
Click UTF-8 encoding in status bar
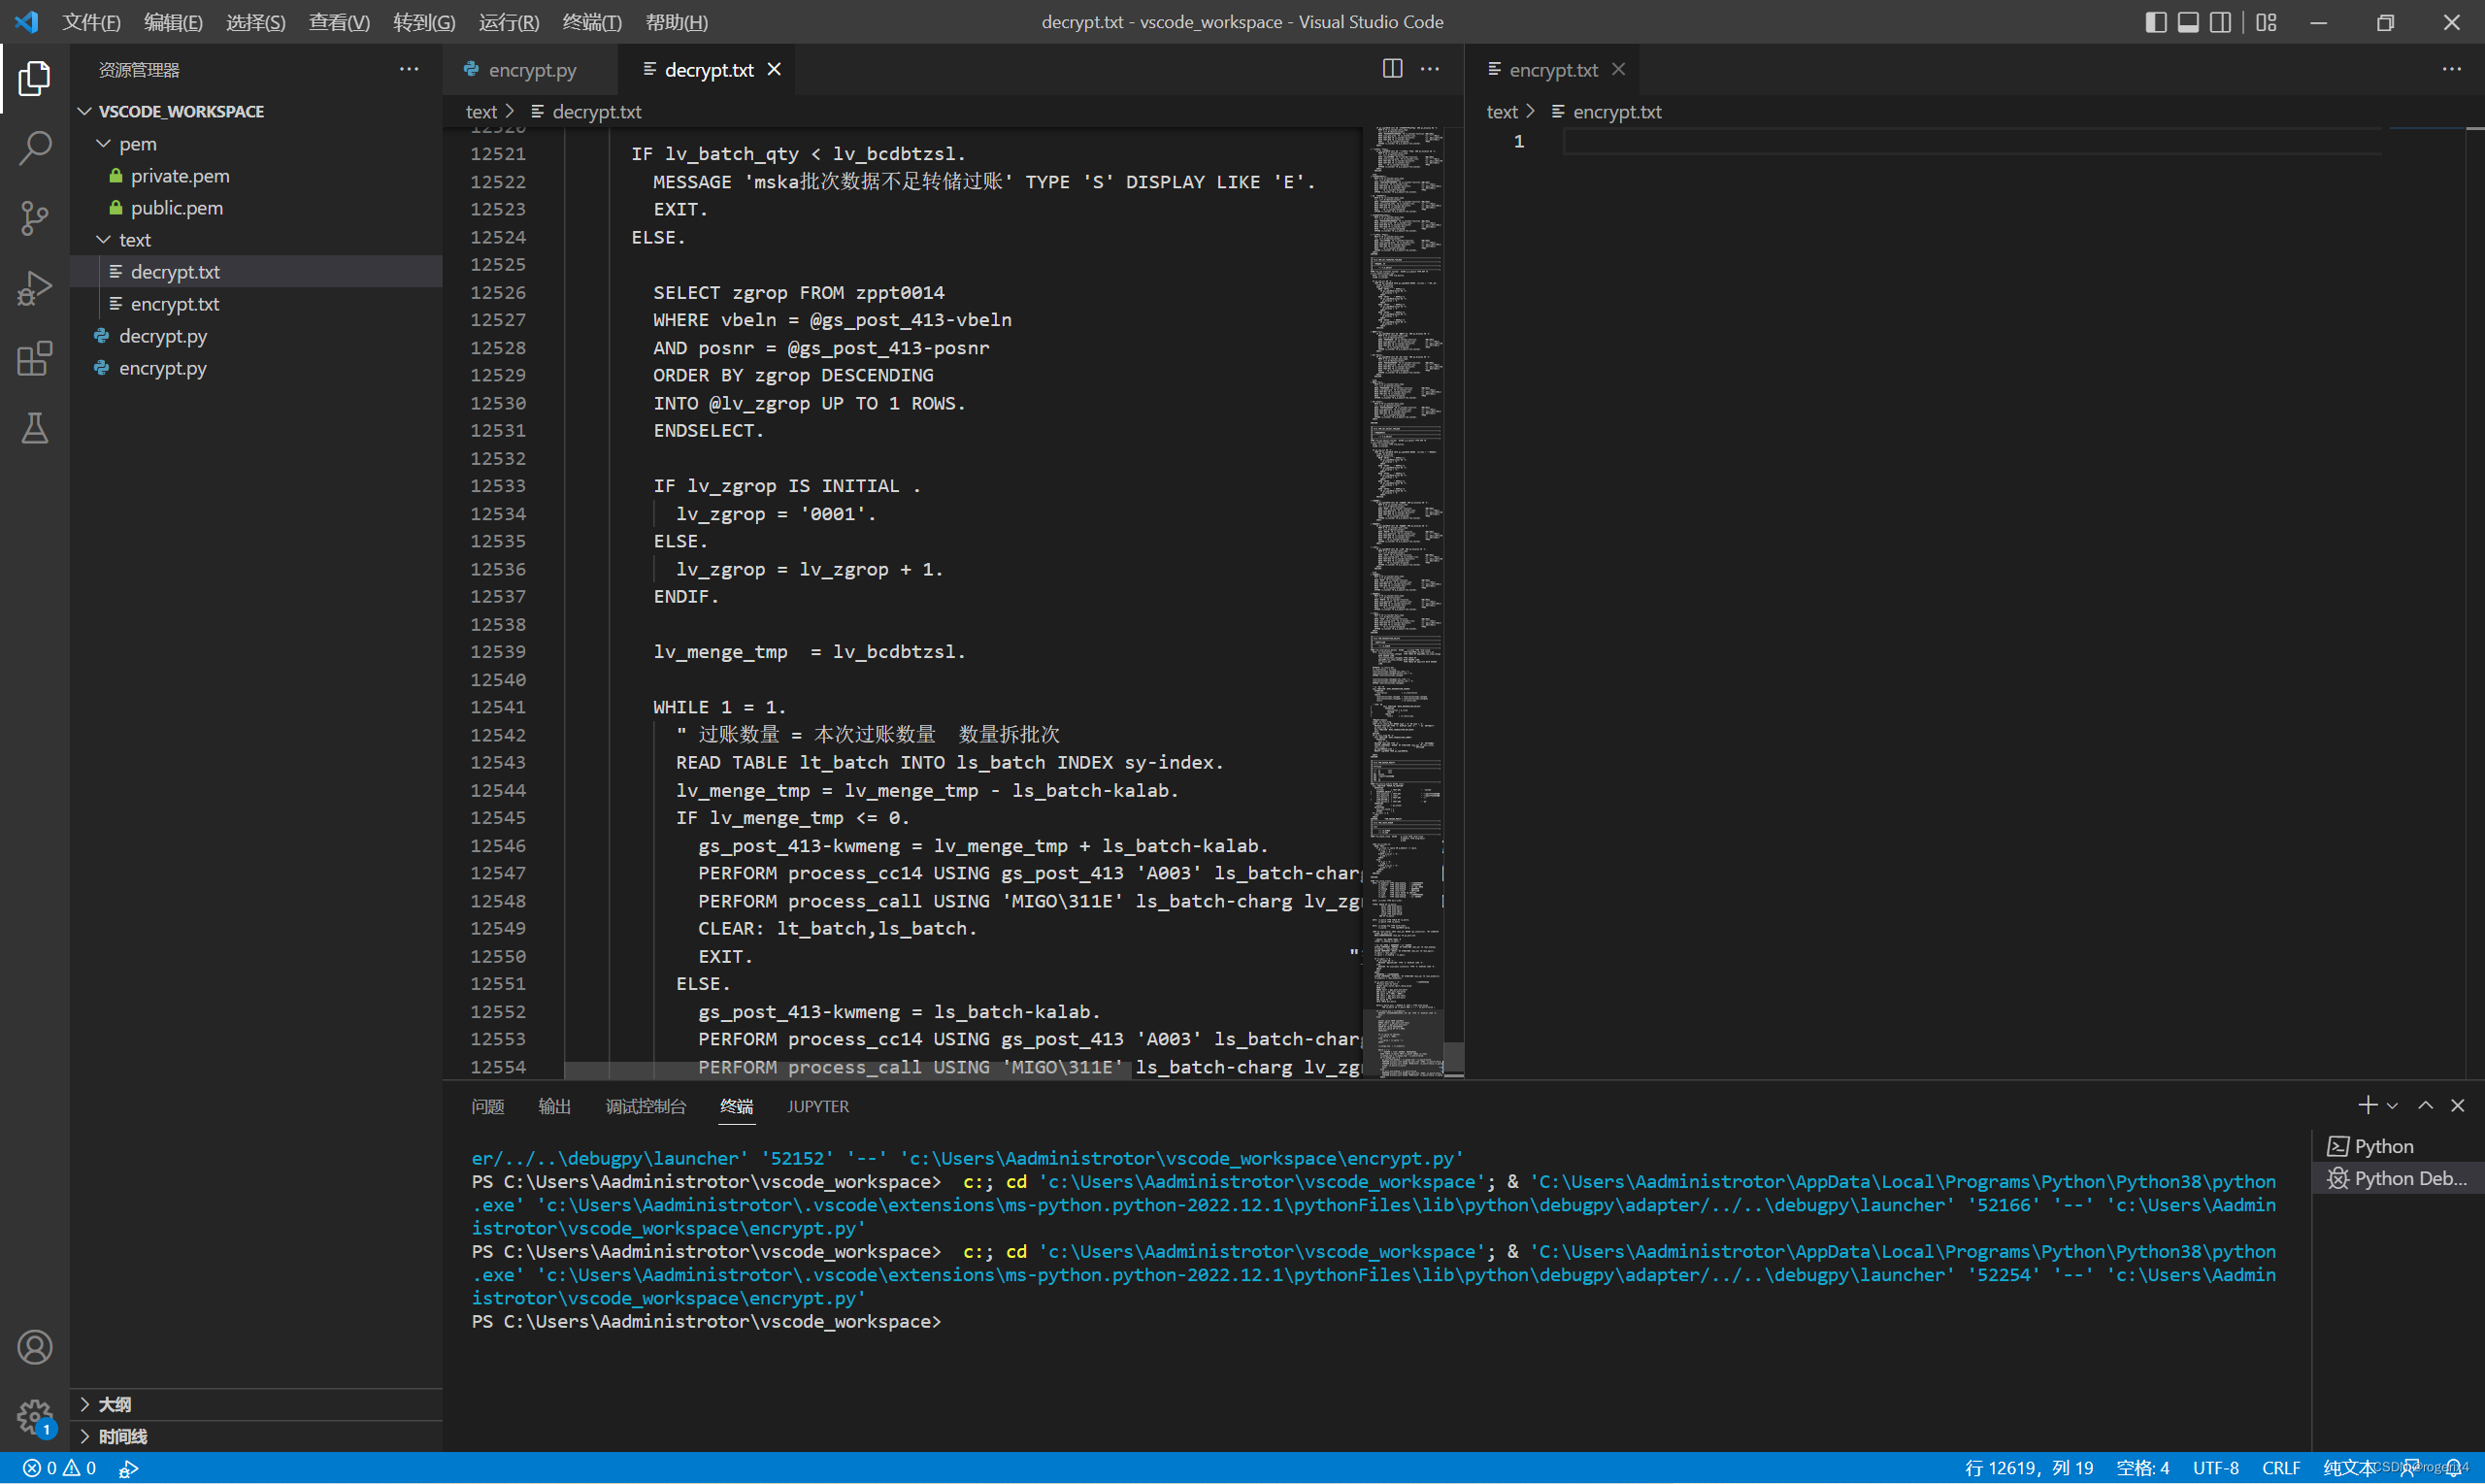click(x=2215, y=1468)
